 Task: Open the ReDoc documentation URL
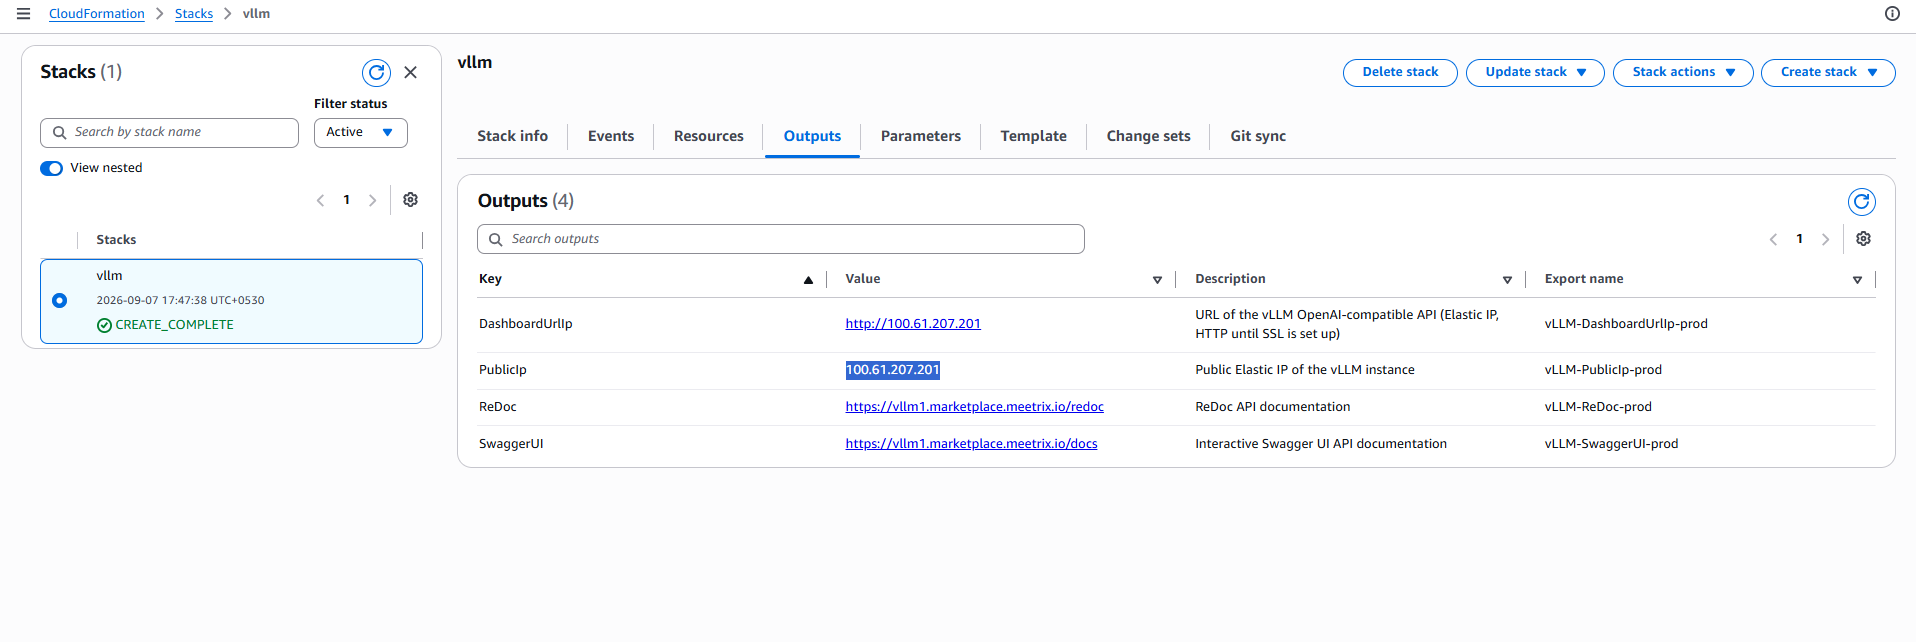click(x=975, y=407)
